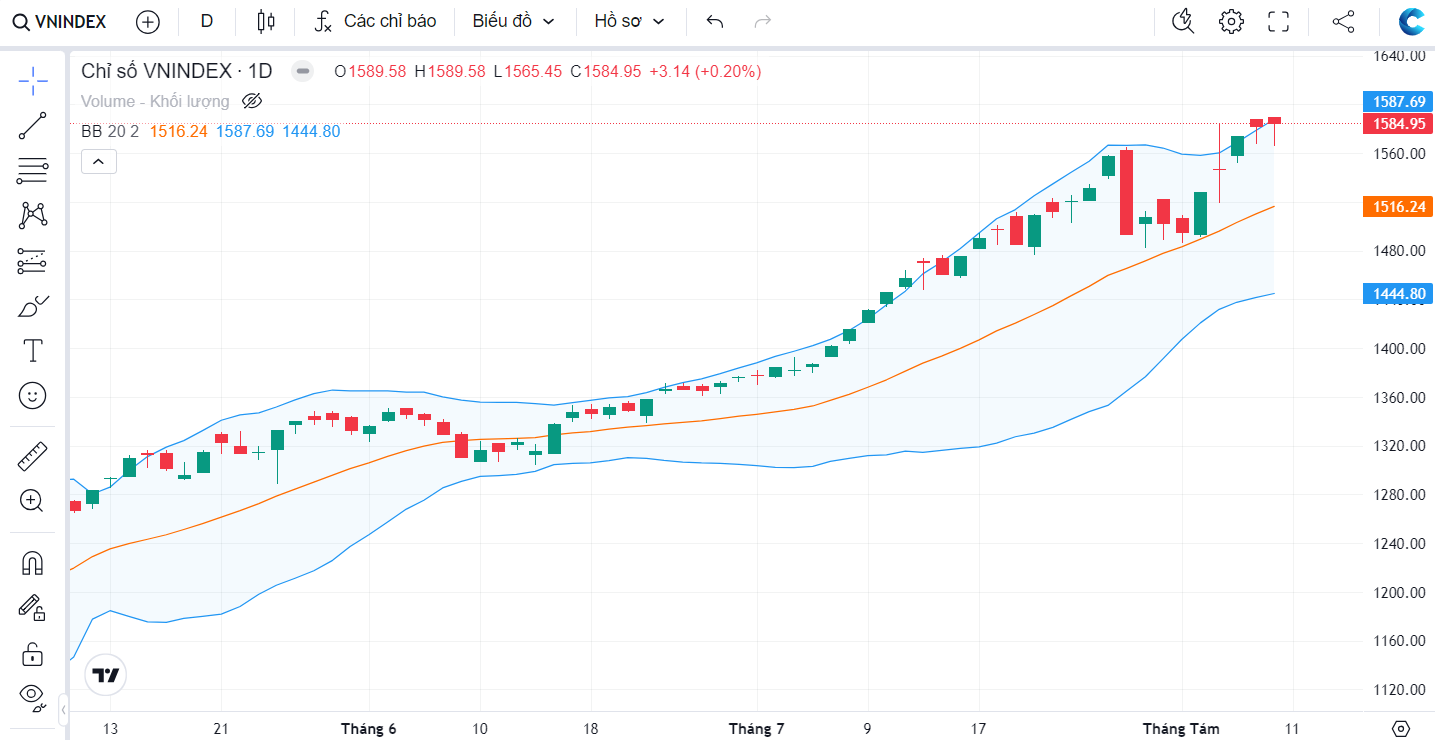Click the Tháng 6 date axis label

point(368,729)
